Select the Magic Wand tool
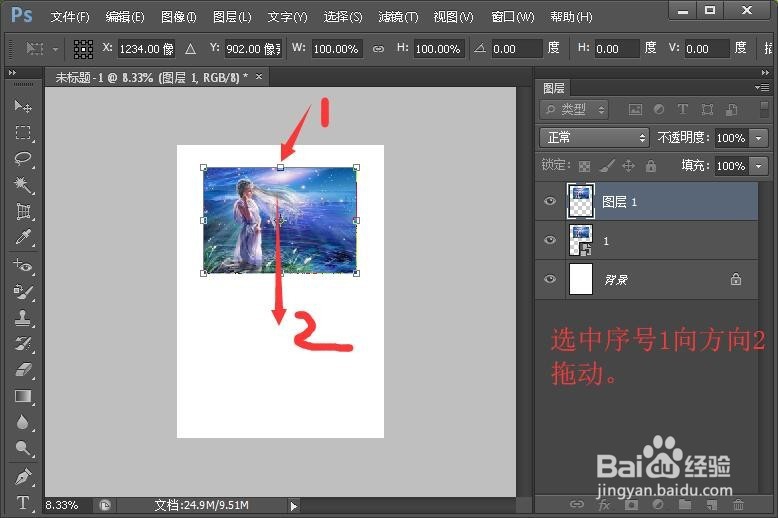The width and height of the screenshot is (778, 518). (x=22, y=185)
